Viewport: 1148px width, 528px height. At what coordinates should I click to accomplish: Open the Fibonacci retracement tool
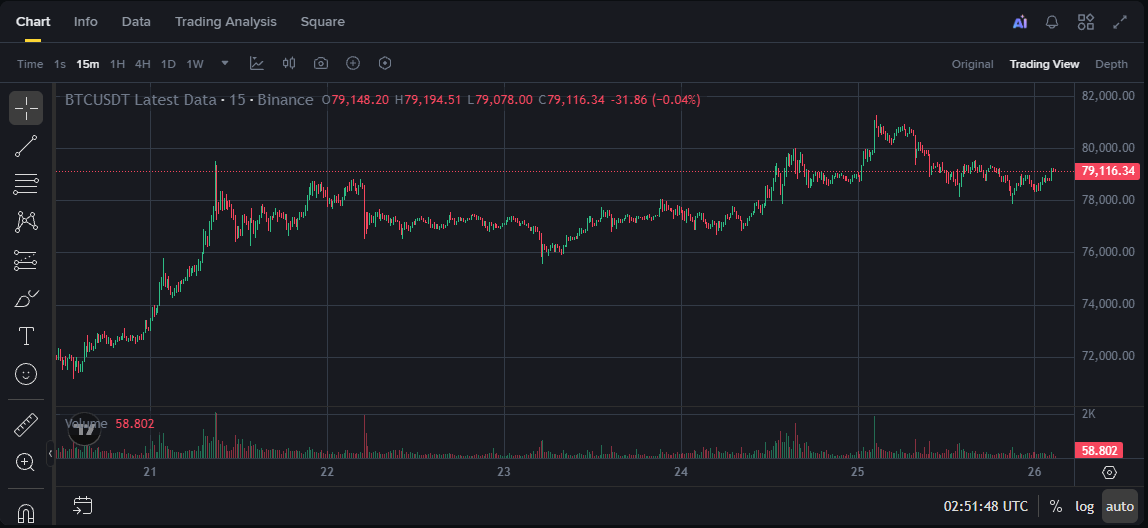[x=26, y=184]
